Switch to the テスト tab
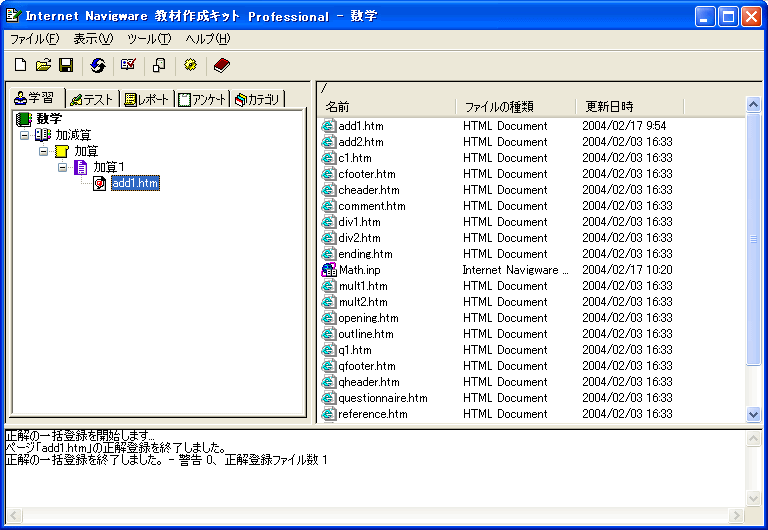768x530 pixels. [x=92, y=99]
